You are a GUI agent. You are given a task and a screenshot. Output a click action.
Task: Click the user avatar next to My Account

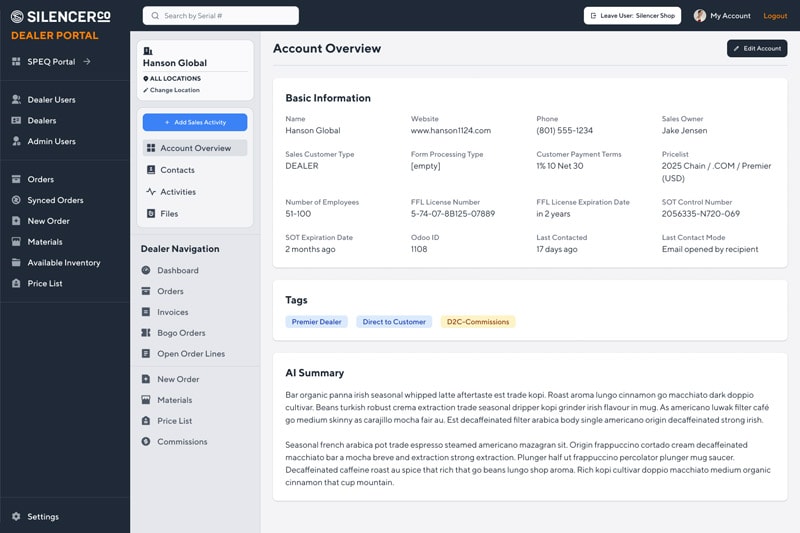pyautogui.click(x=700, y=16)
